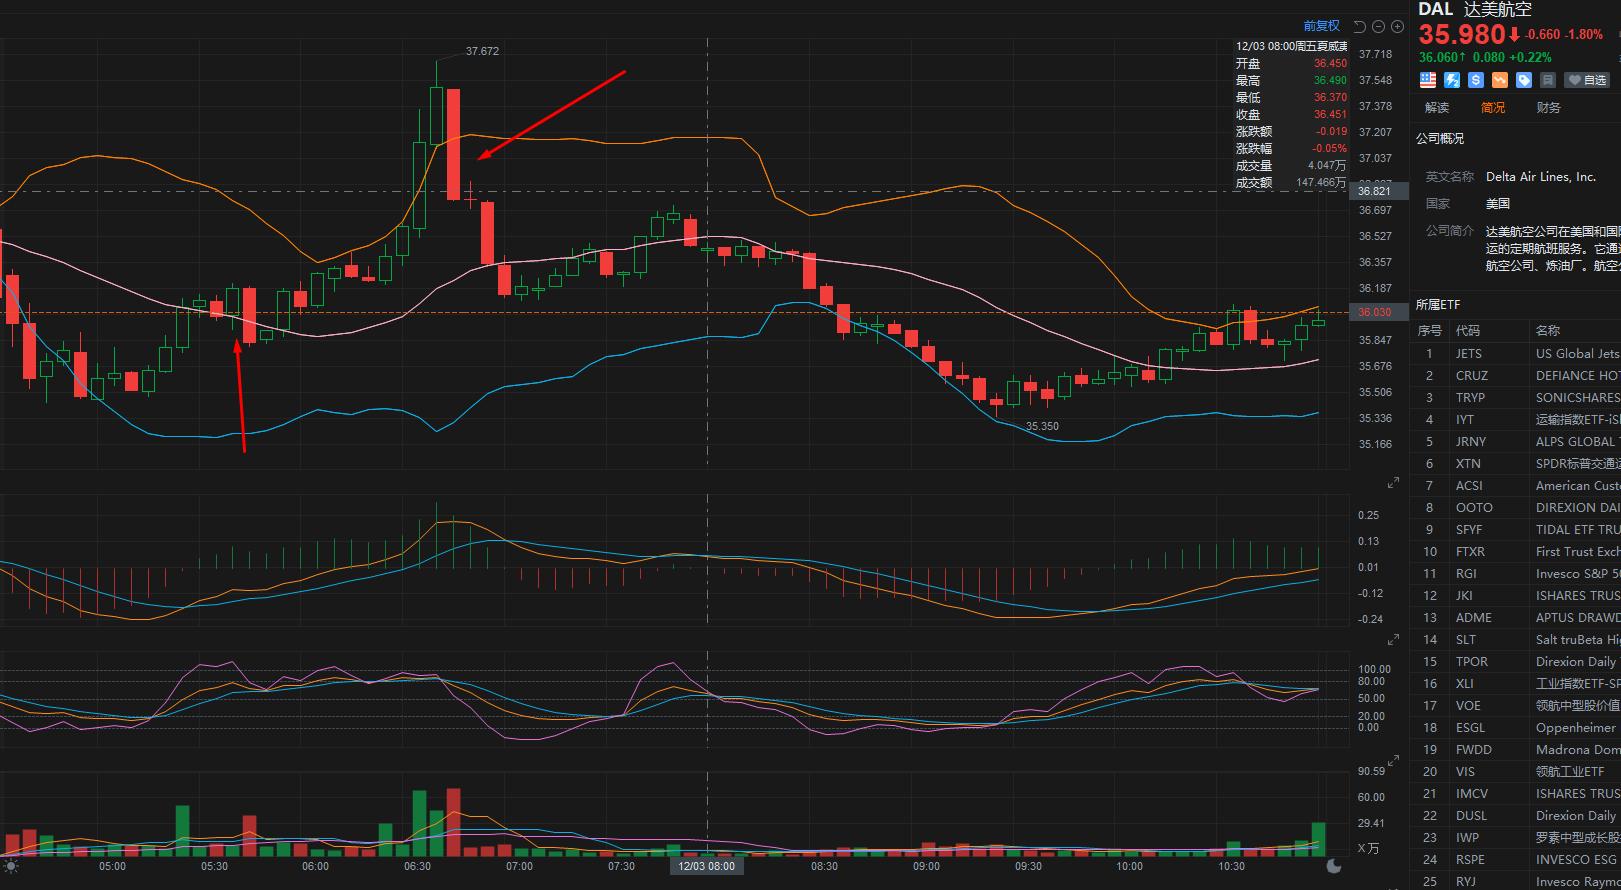Click the Delta Air Lines, Inc. name
Image resolution: width=1621 pixels, height=890 pixels.
point(1541,177)
